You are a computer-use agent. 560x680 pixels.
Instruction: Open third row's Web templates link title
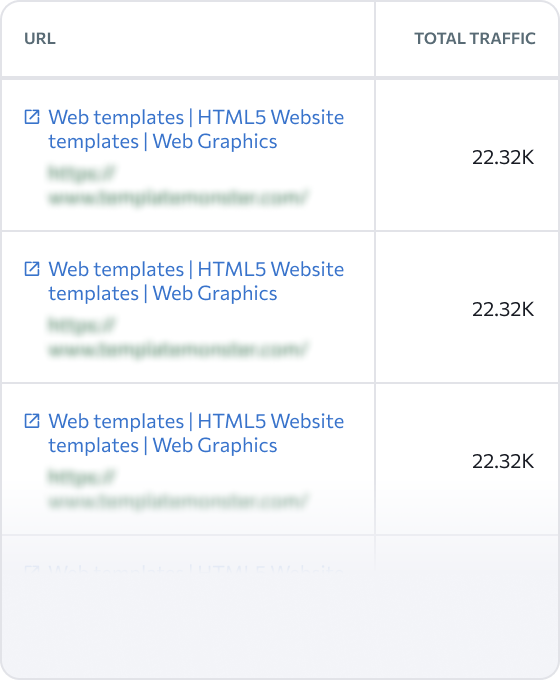[x=196, y=433]
